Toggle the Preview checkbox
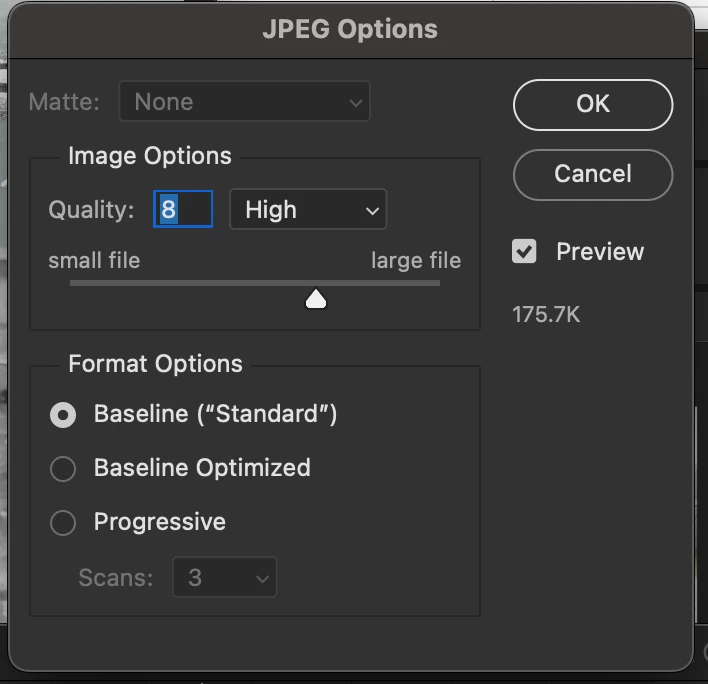Screen dimensions: 708x684 (524, 251)
